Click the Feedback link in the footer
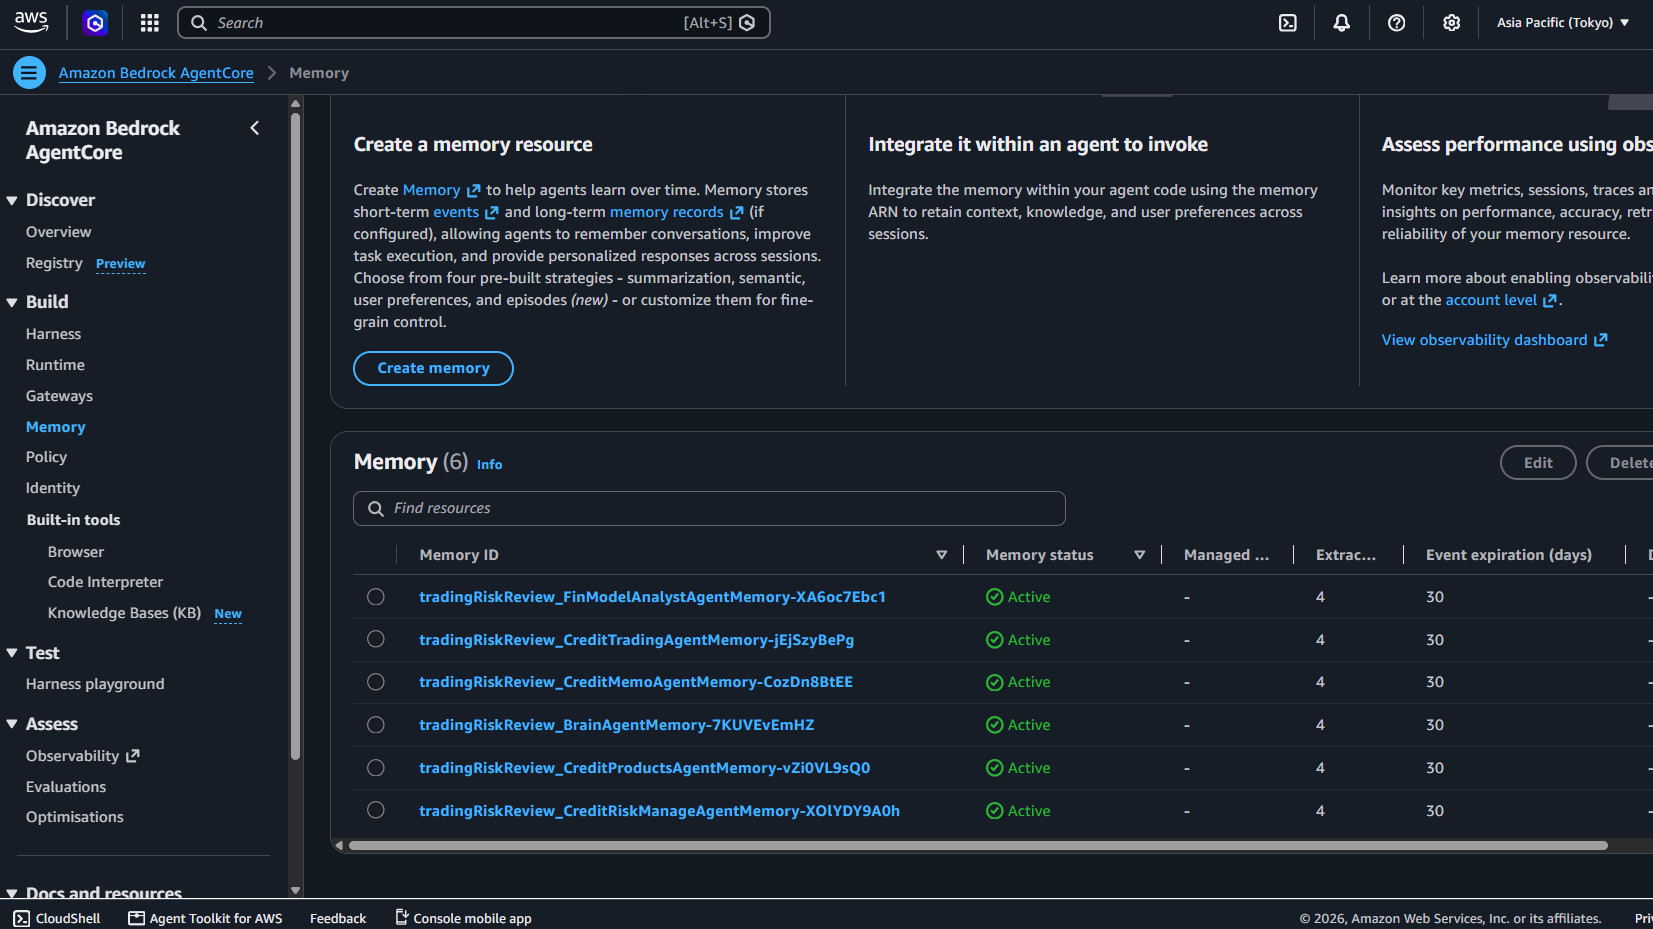 click(x=338, y=918)
